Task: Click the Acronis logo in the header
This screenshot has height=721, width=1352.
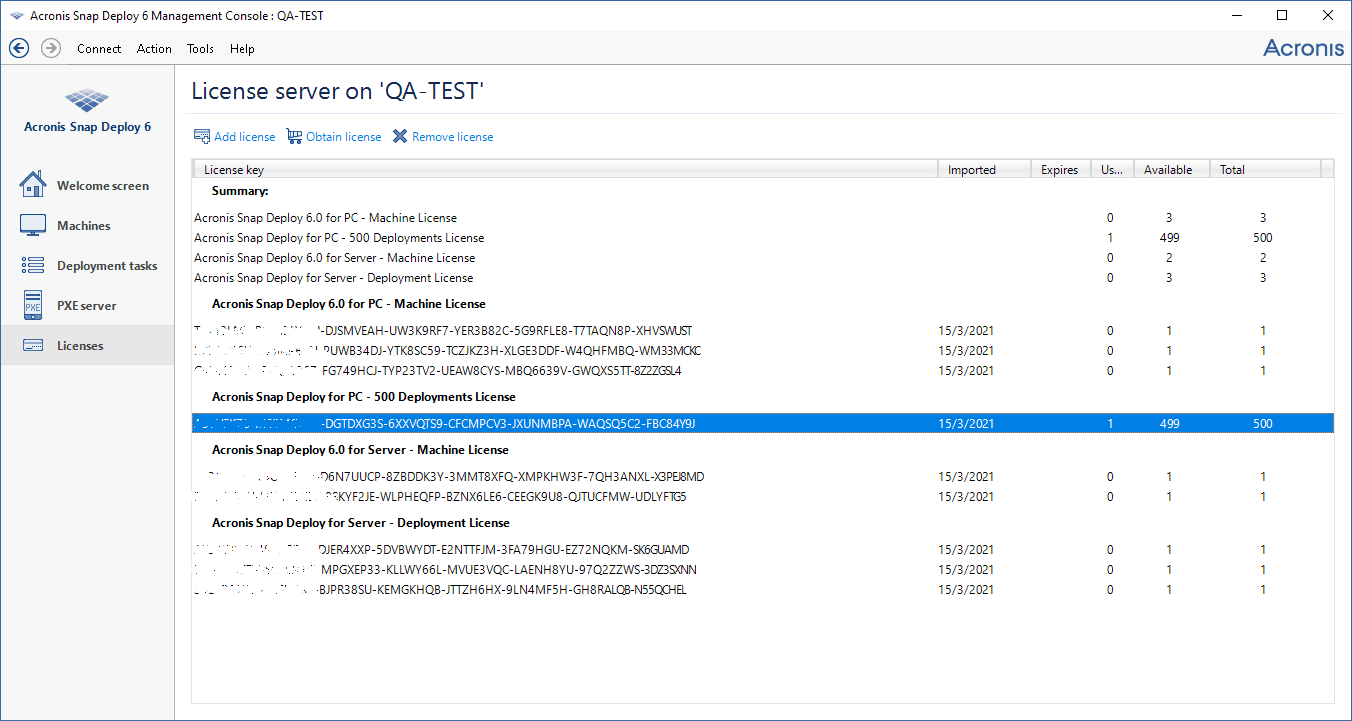Action: point(1303,48)
